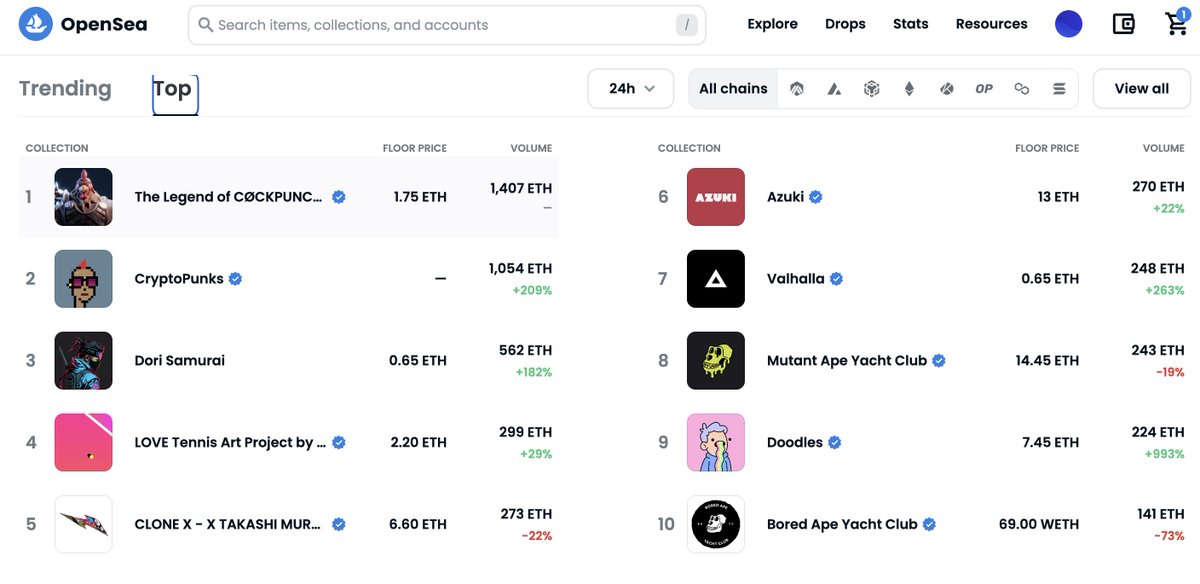Screen dimensions: 1200x584
Task: Switch to the Top tab
Action: point(173,89)
